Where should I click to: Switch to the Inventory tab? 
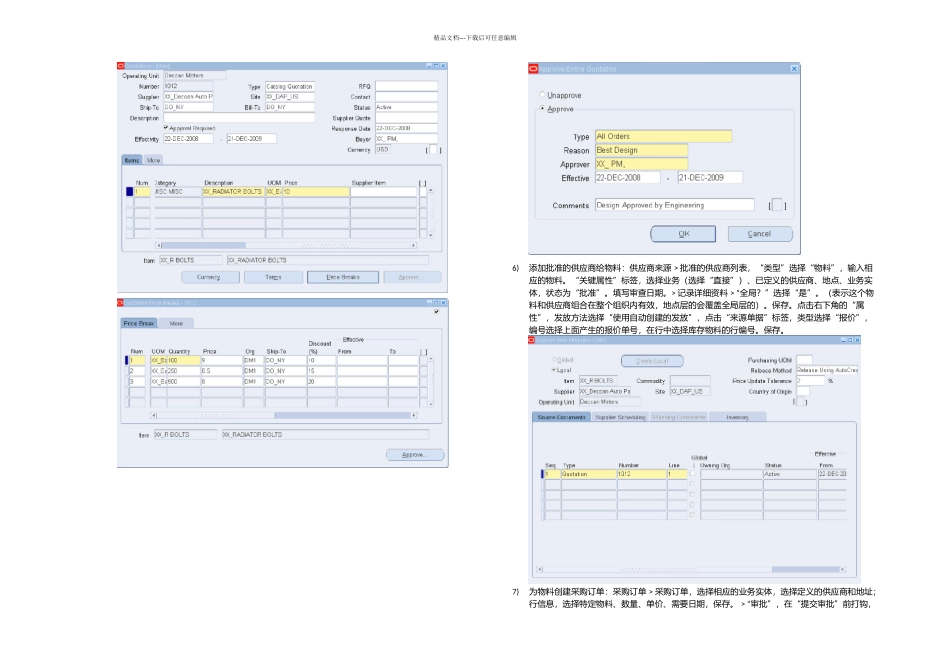pyautogui.click(x=737, y=418)
